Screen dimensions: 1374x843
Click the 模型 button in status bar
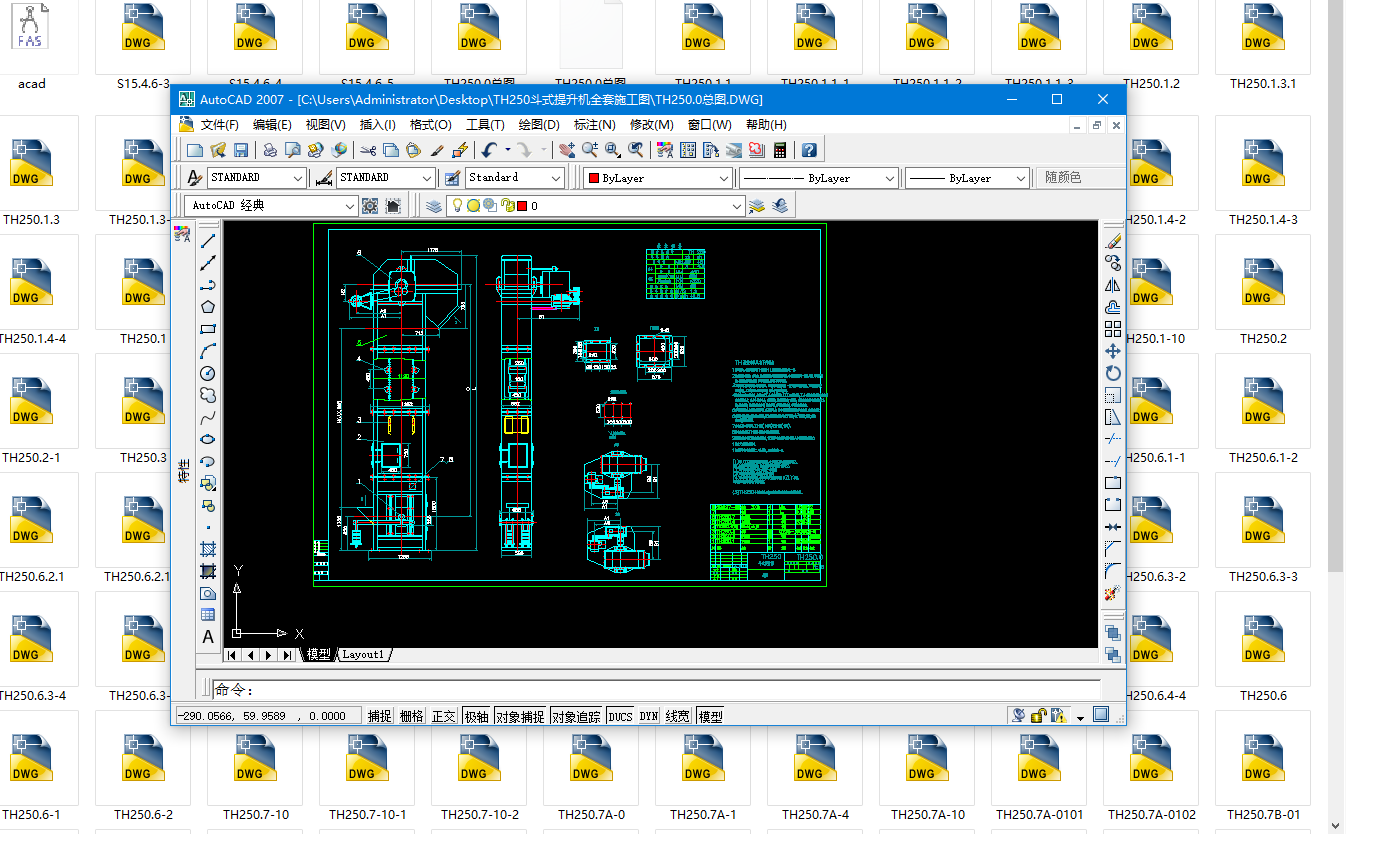click(710, 716)
